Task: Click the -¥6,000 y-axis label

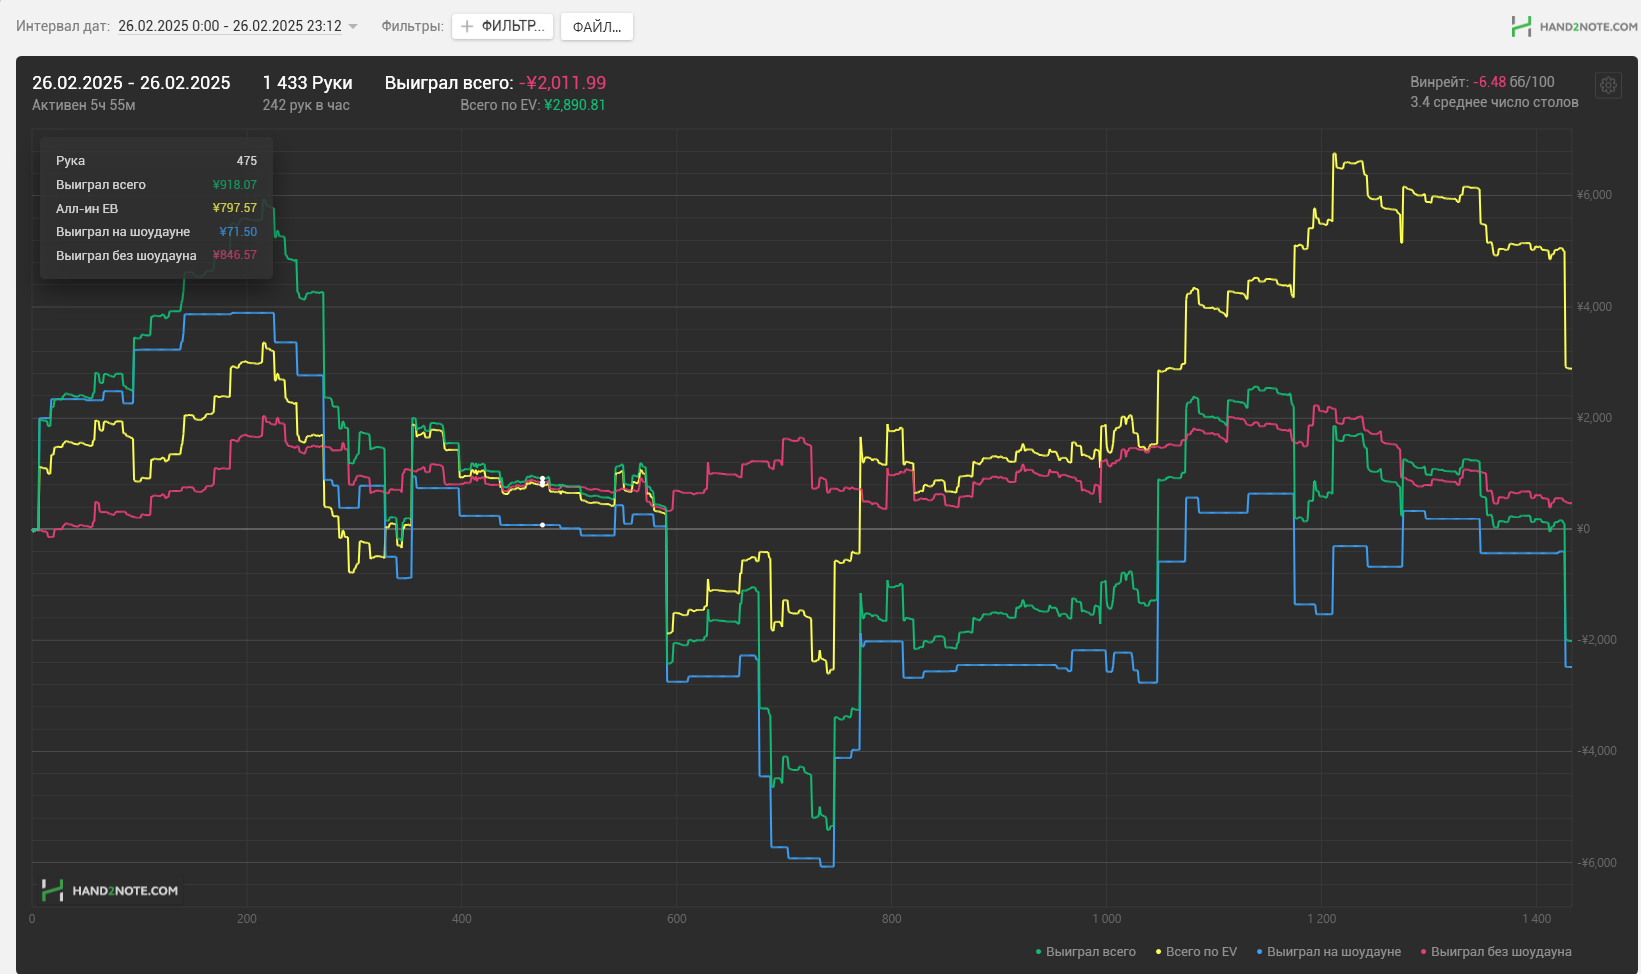Action: [1596, 863]
